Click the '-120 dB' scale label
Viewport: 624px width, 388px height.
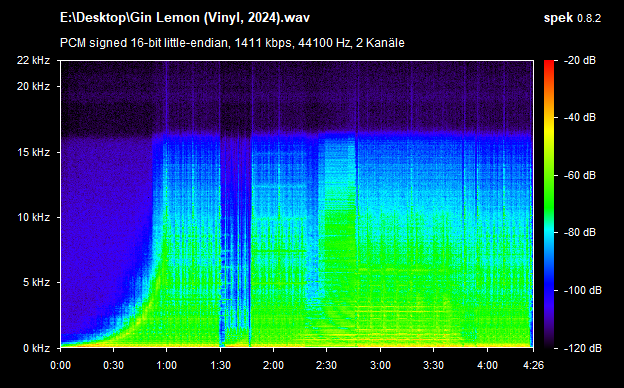click(582, 348)
